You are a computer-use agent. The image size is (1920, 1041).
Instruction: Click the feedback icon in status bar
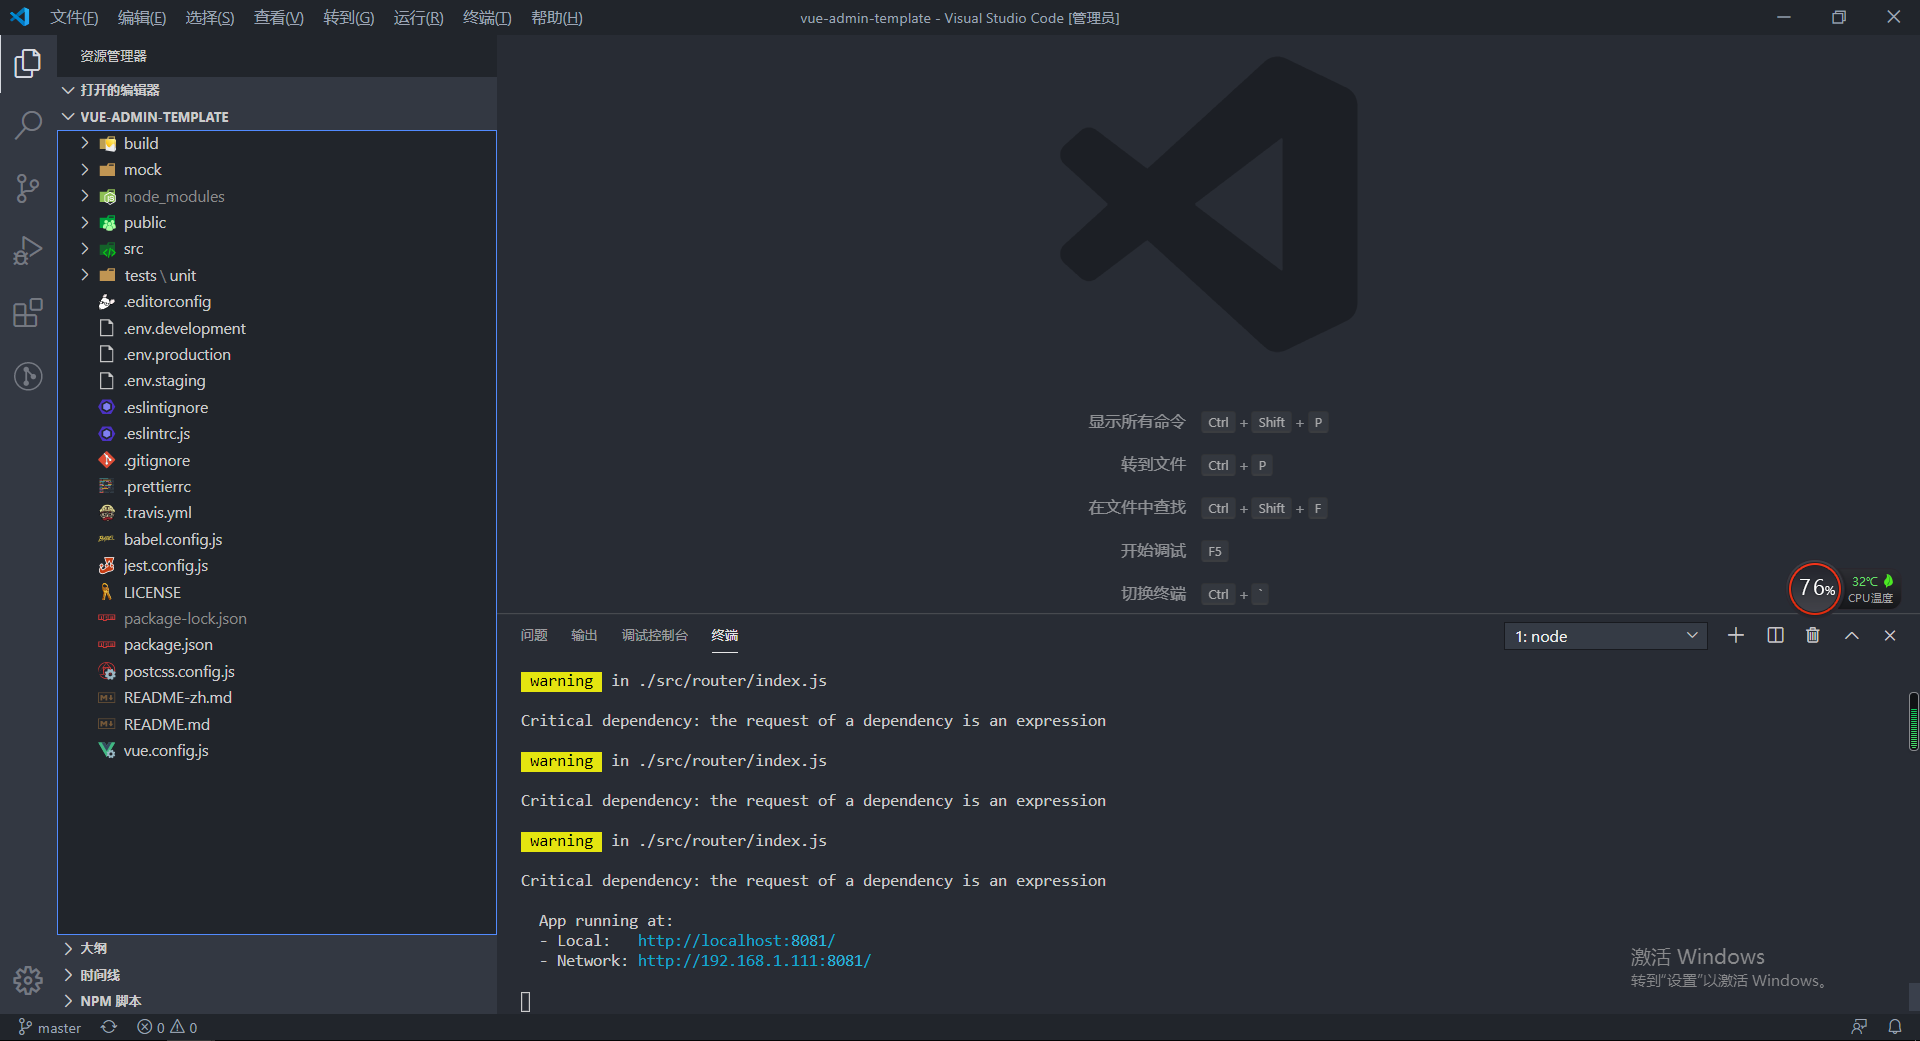click(x=1859, y=1027)
